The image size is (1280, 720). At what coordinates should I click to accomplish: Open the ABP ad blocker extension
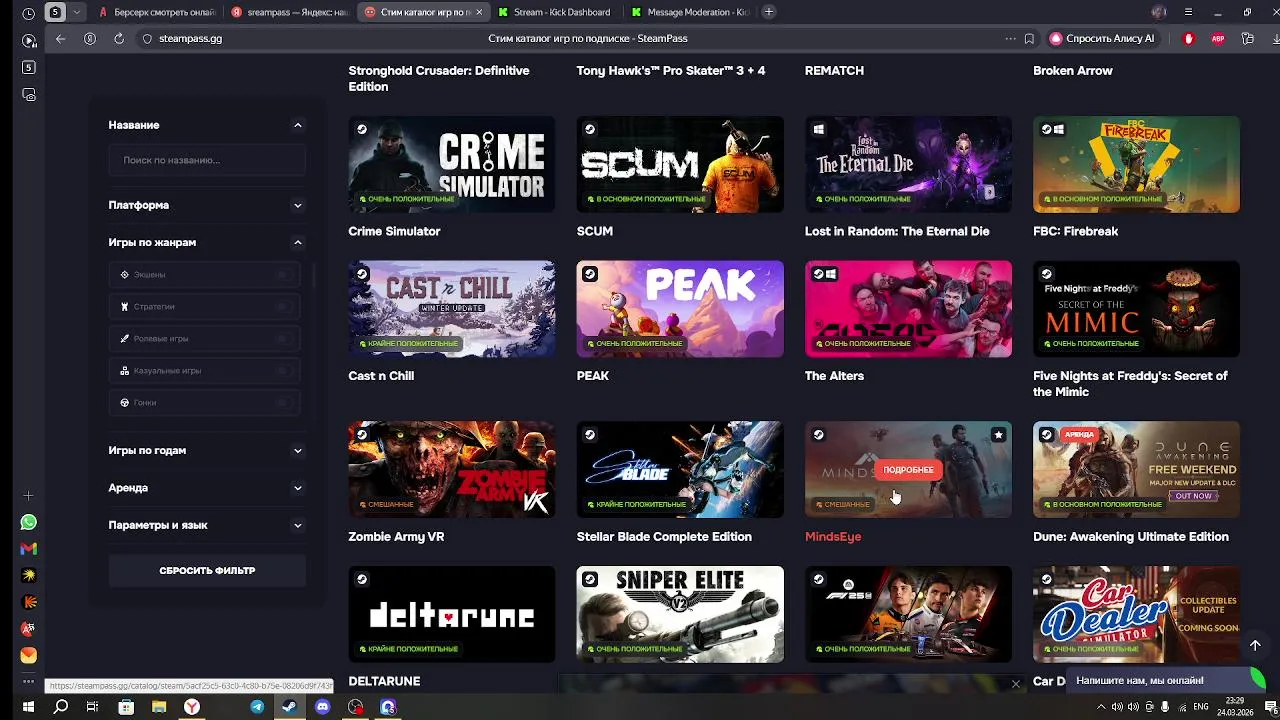(1218, 38)
